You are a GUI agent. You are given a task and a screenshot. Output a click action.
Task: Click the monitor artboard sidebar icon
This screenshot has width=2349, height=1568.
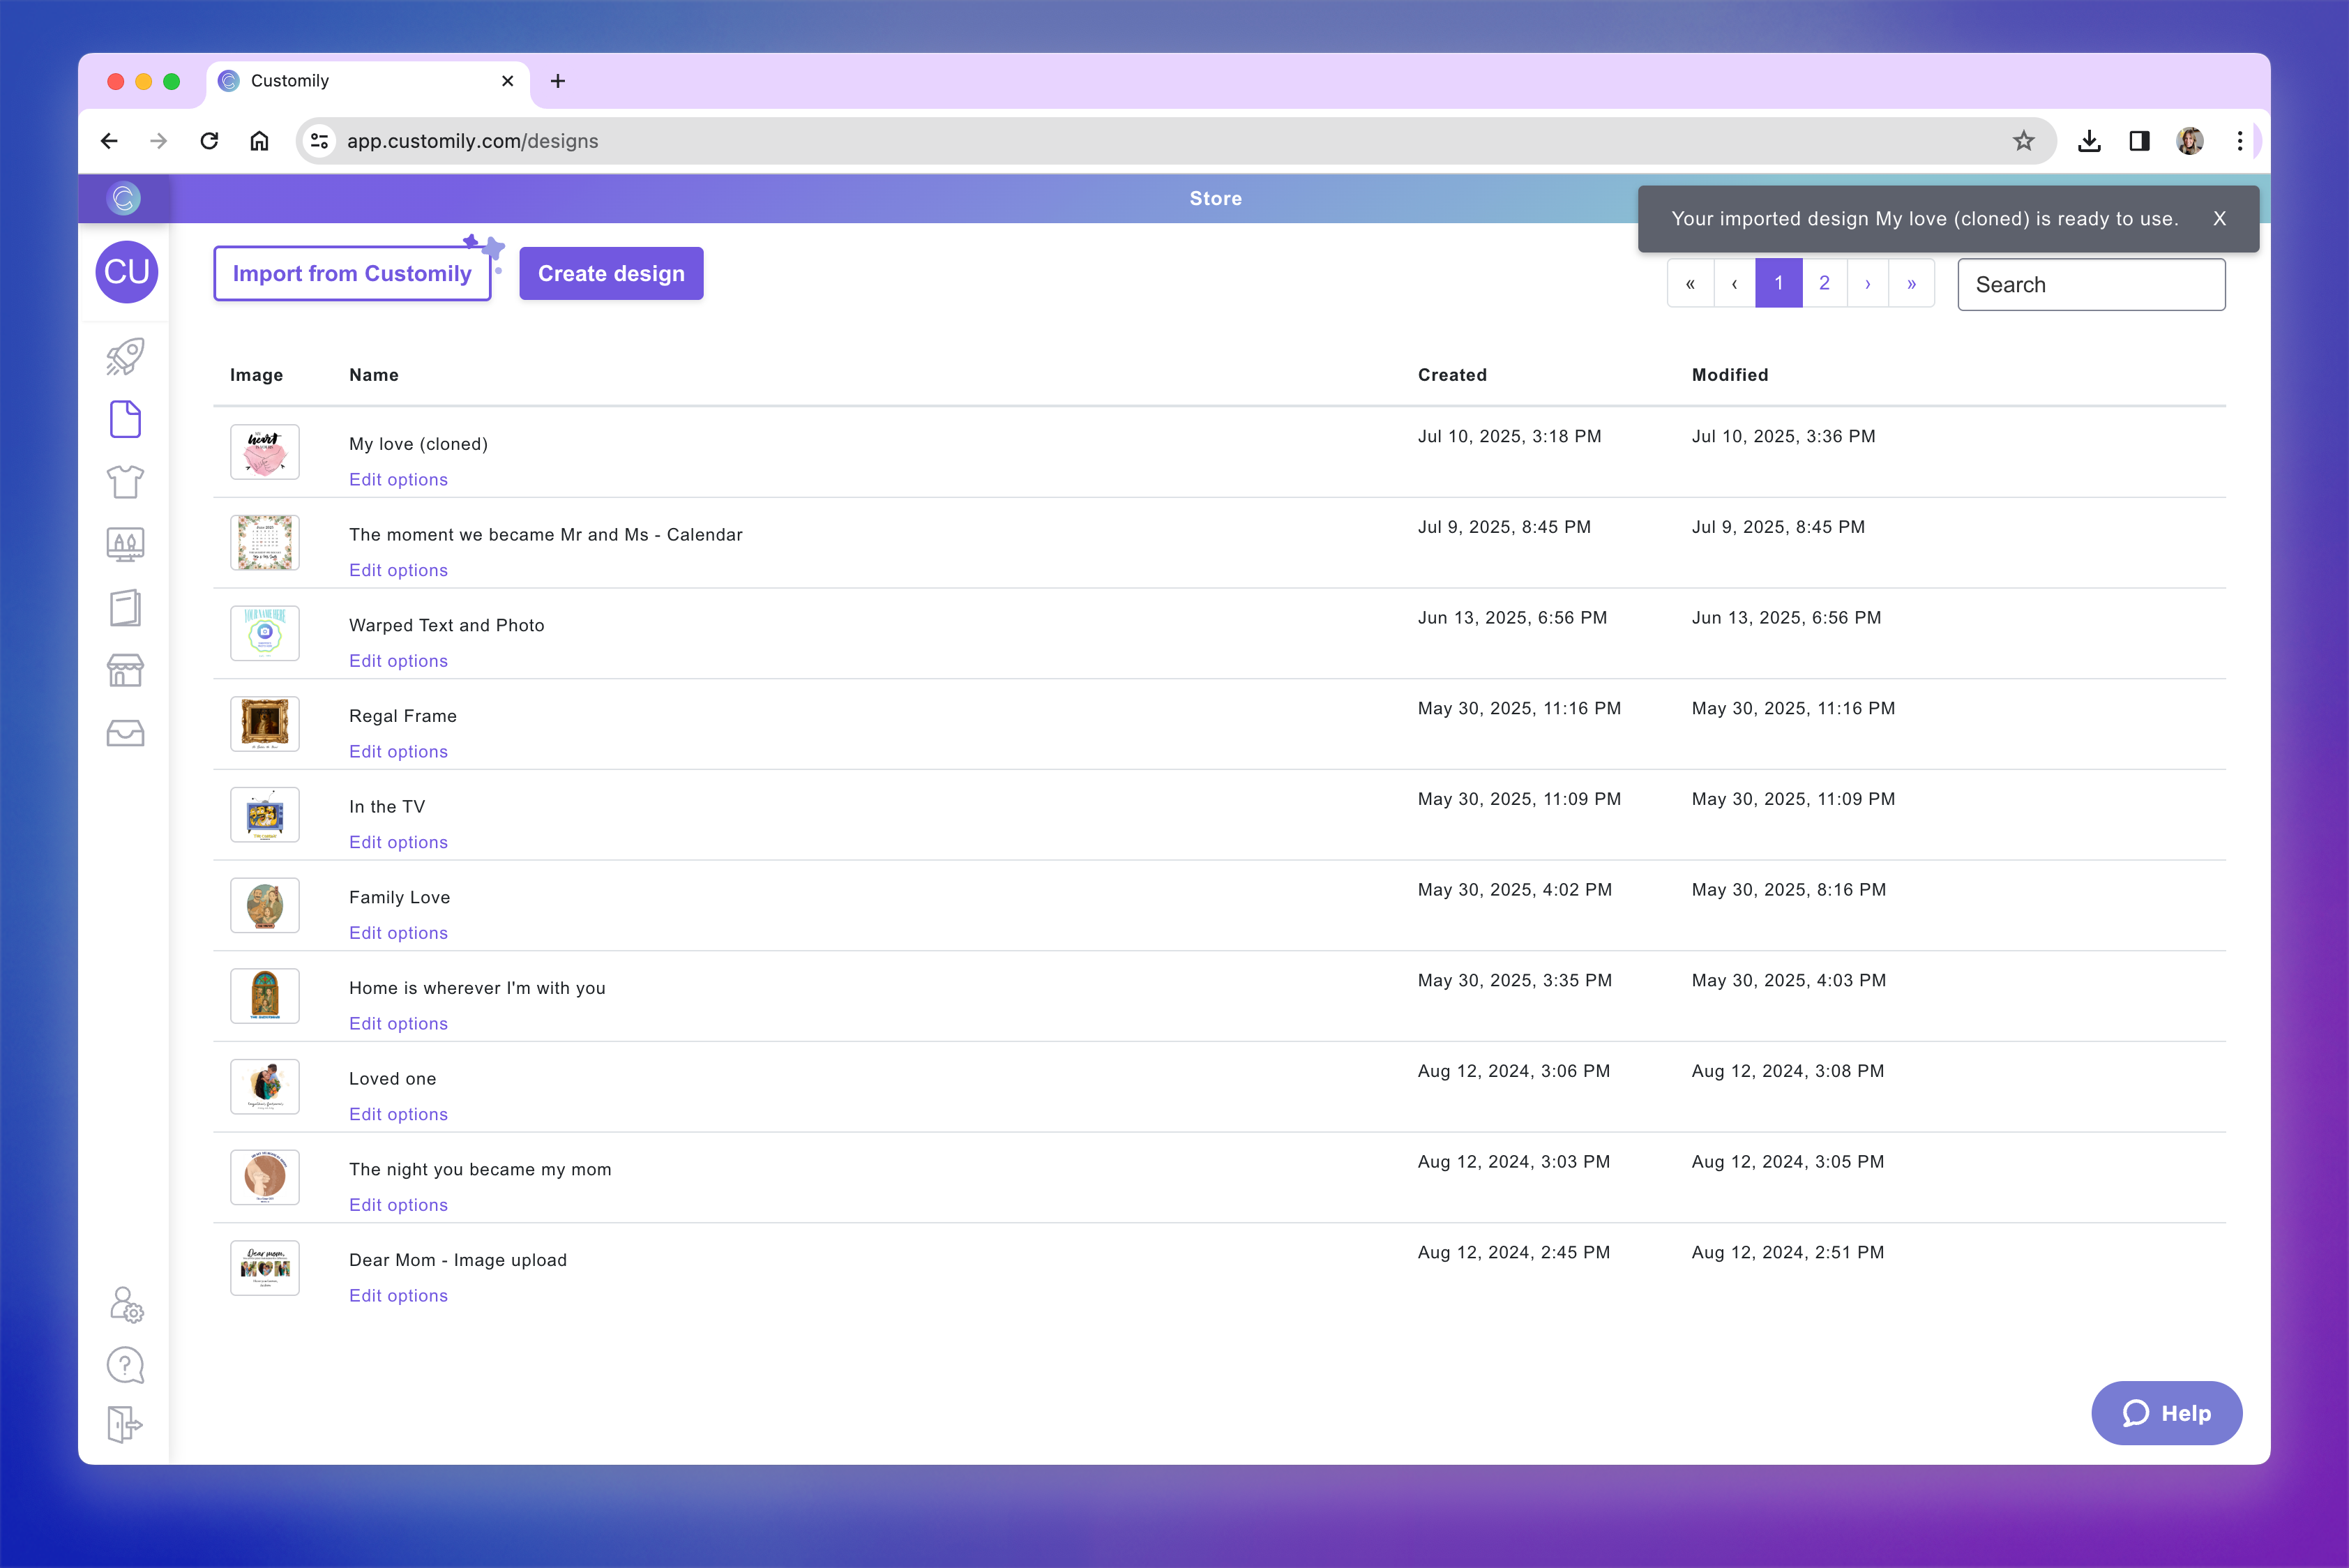pos(125,545)
